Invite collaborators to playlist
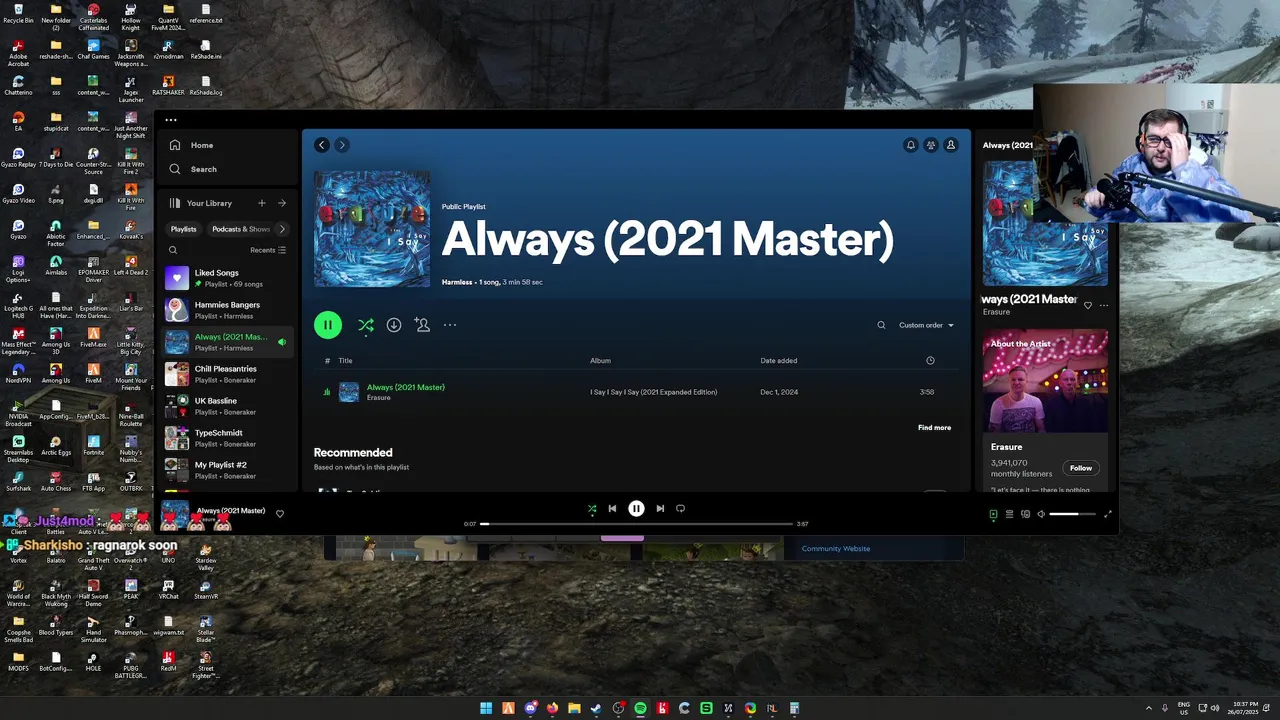Viewport: 1280px width, 720px height. pos(422,325)
